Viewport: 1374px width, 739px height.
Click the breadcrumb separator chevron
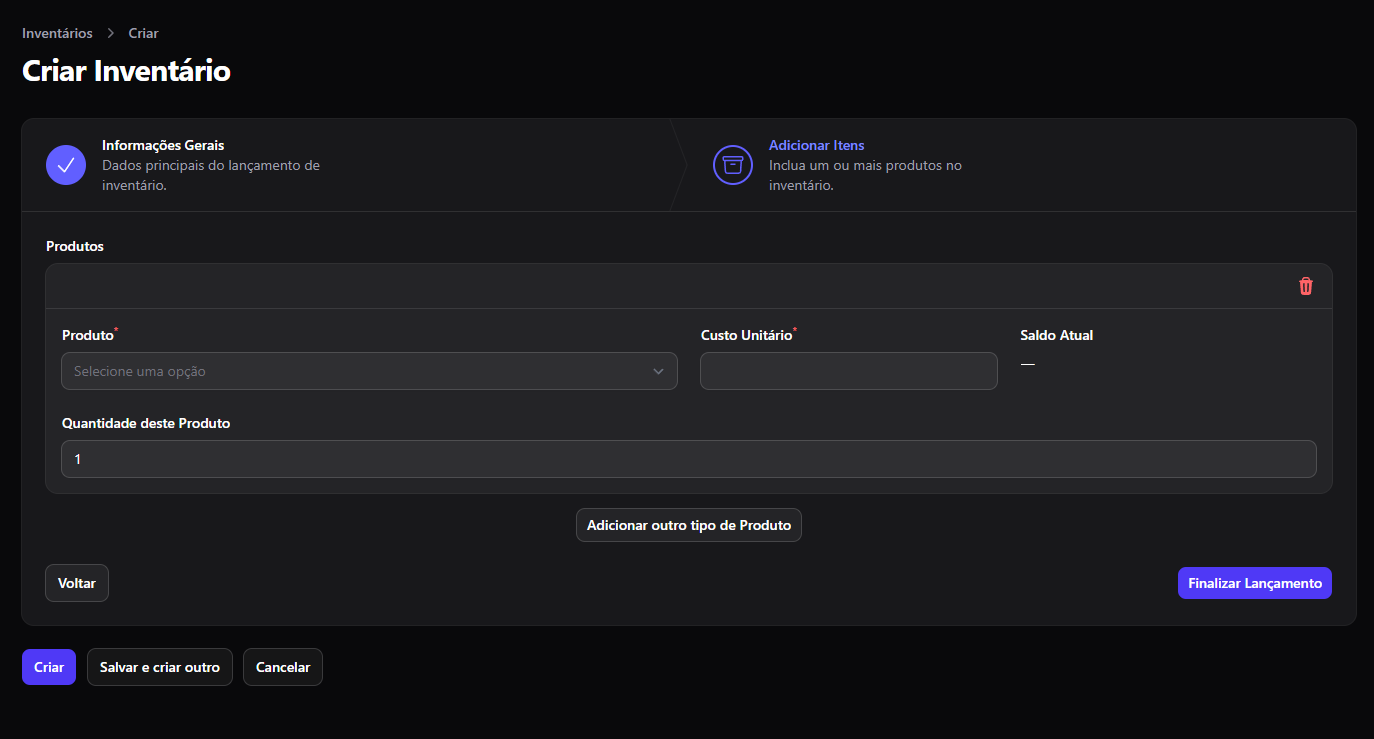111,33
